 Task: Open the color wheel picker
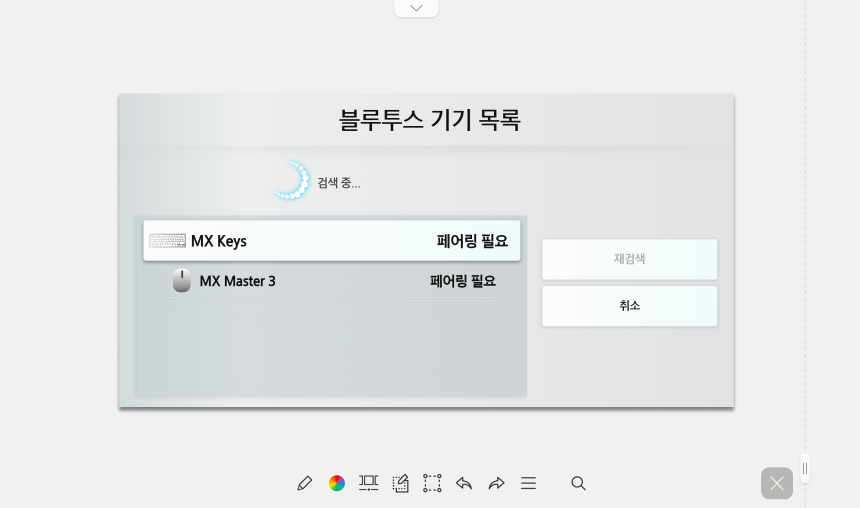click(x=337, y=483)
